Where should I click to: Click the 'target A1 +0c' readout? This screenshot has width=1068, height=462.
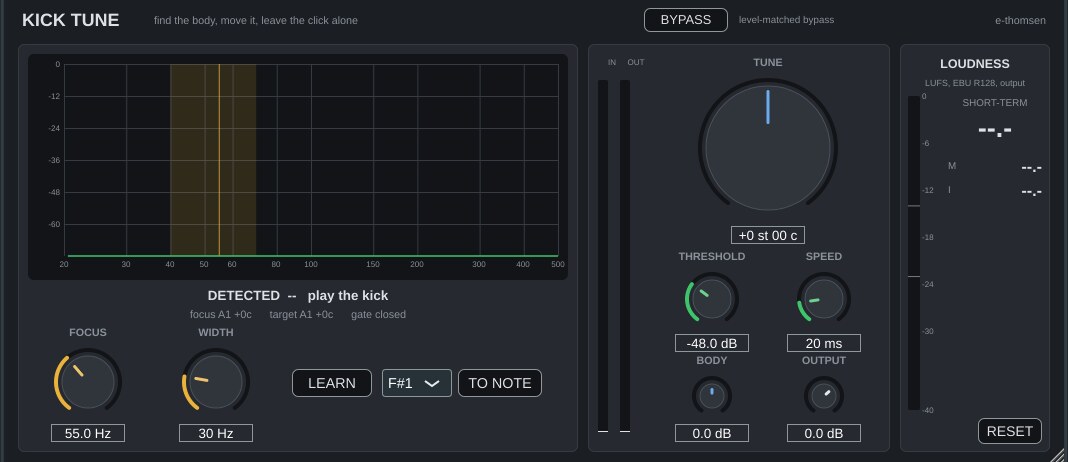tap(301, 314)
